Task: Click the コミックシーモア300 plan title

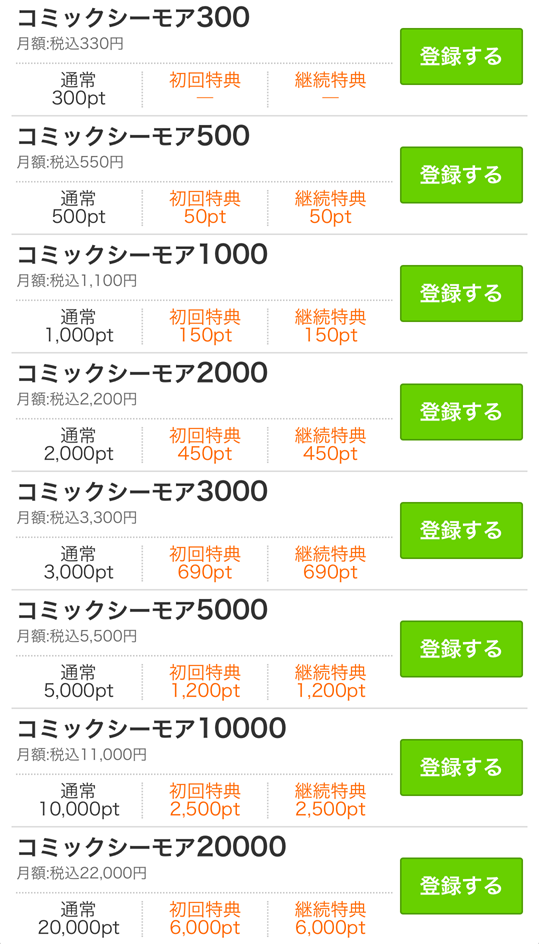Action: click(132, 19)
